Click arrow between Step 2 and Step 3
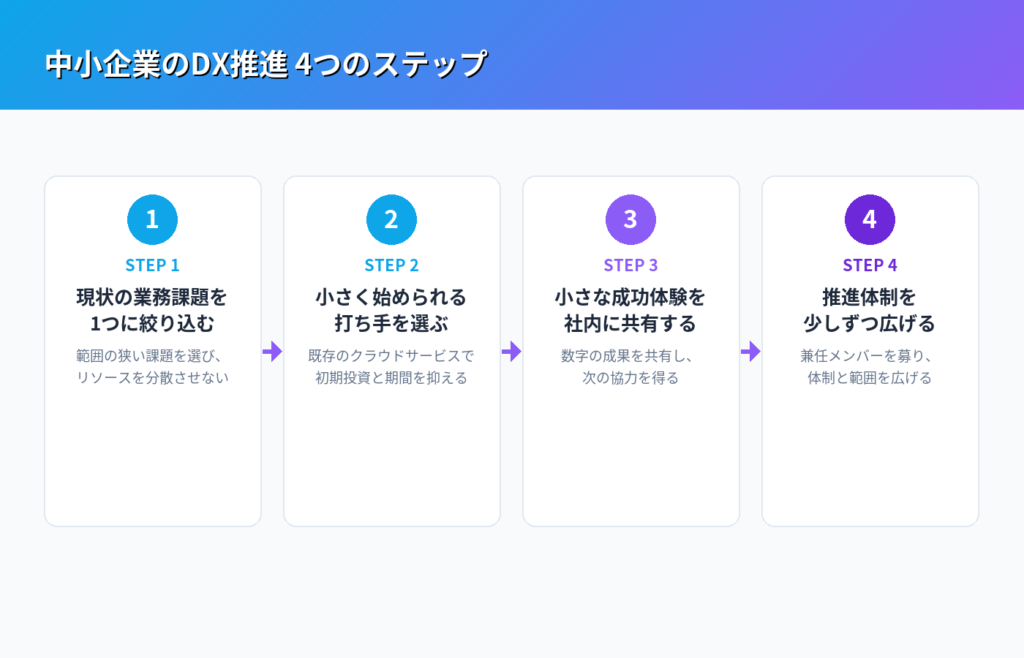The width and height of the screenshot is (1024, 658). tap(511, 351)
